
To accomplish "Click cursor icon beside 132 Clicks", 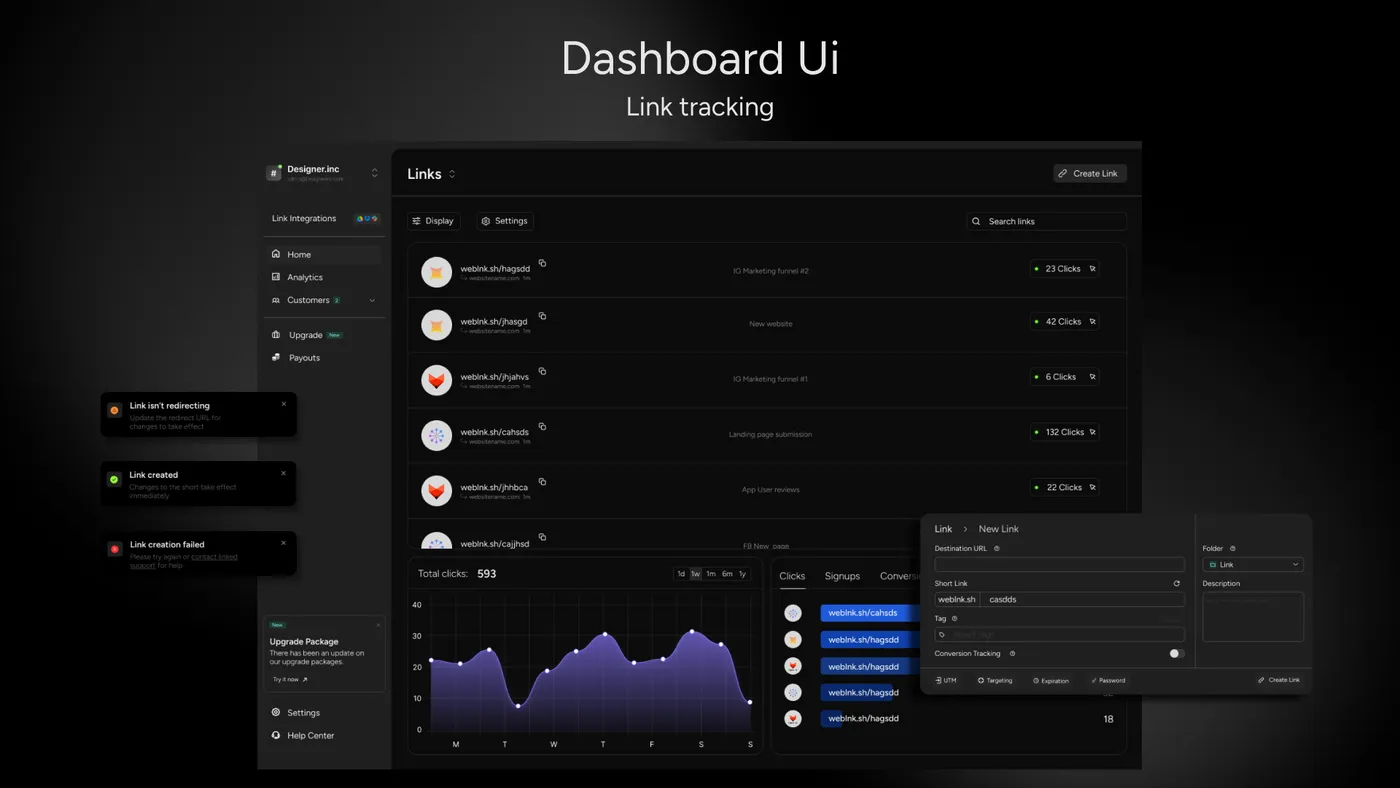I will coord(1092,432).
